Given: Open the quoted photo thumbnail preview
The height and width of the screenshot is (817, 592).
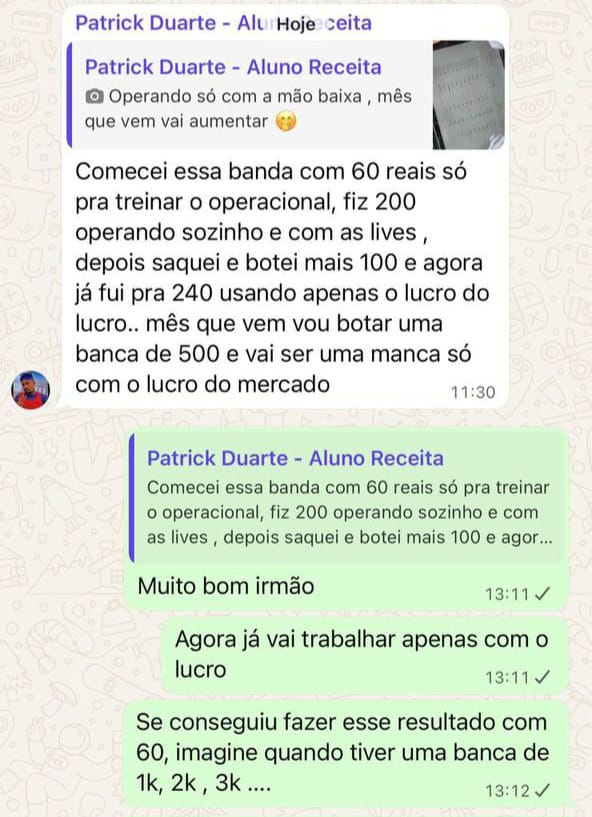Looking at the screenshot, I should click(468, 95).
